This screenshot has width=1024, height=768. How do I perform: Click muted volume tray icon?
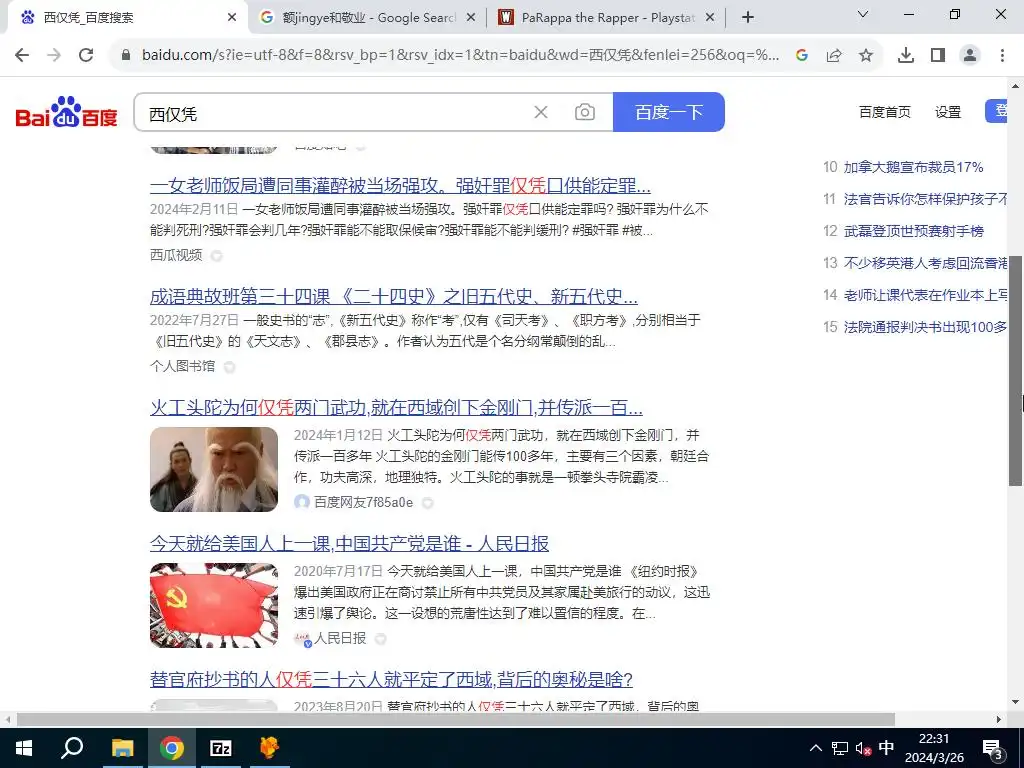[863, 748]
